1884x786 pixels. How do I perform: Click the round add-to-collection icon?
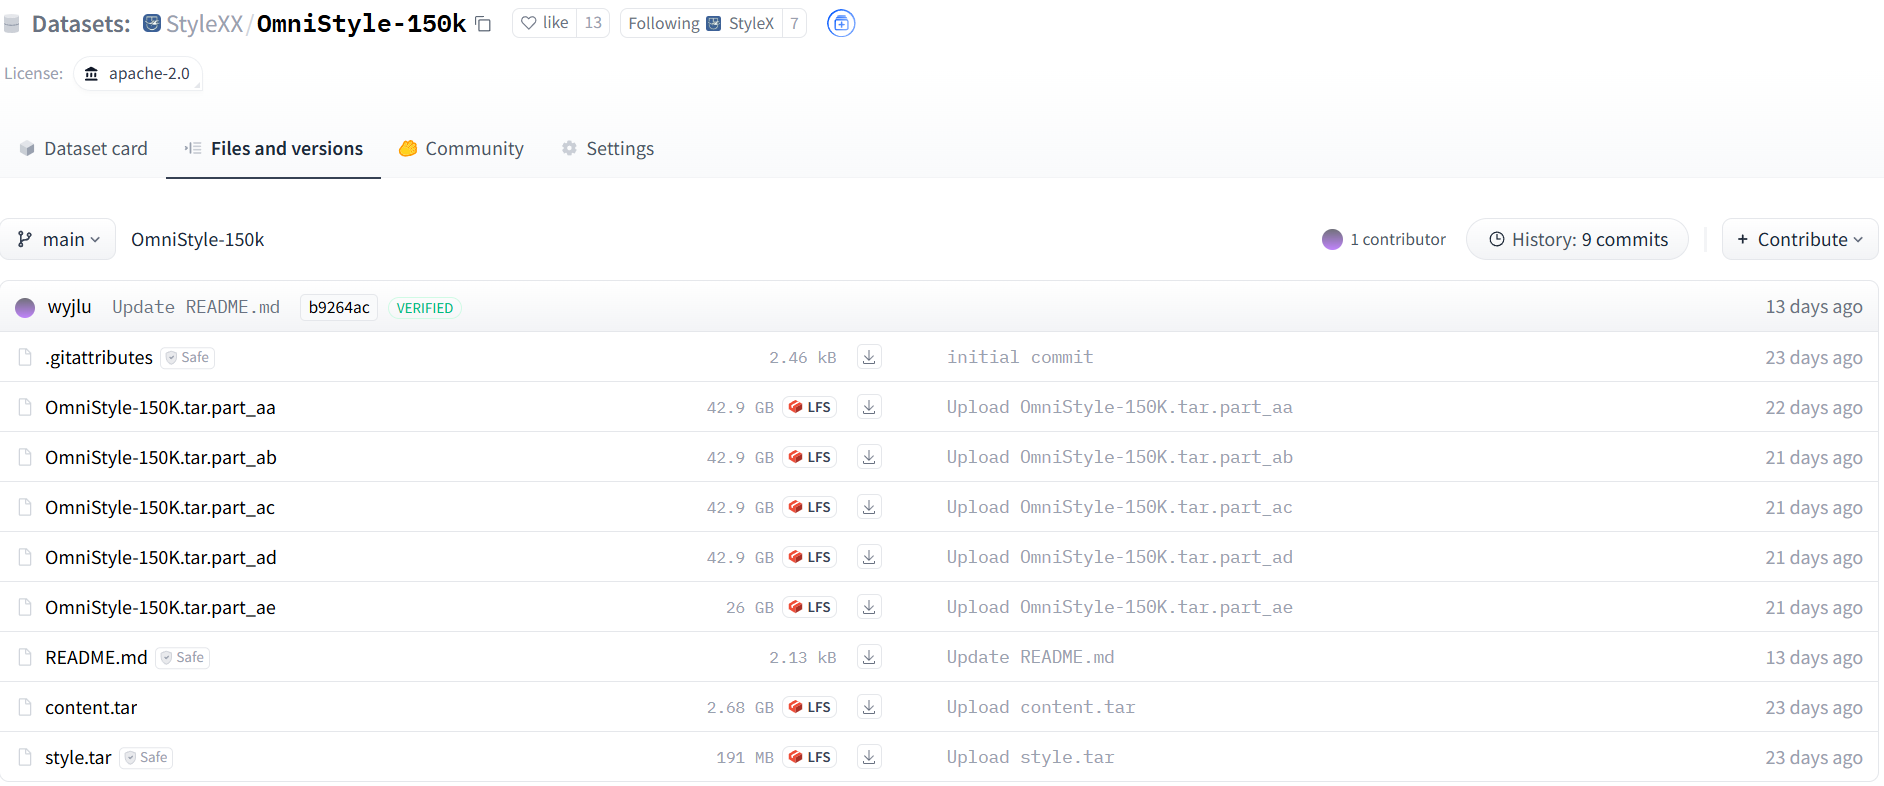point(841,23)
